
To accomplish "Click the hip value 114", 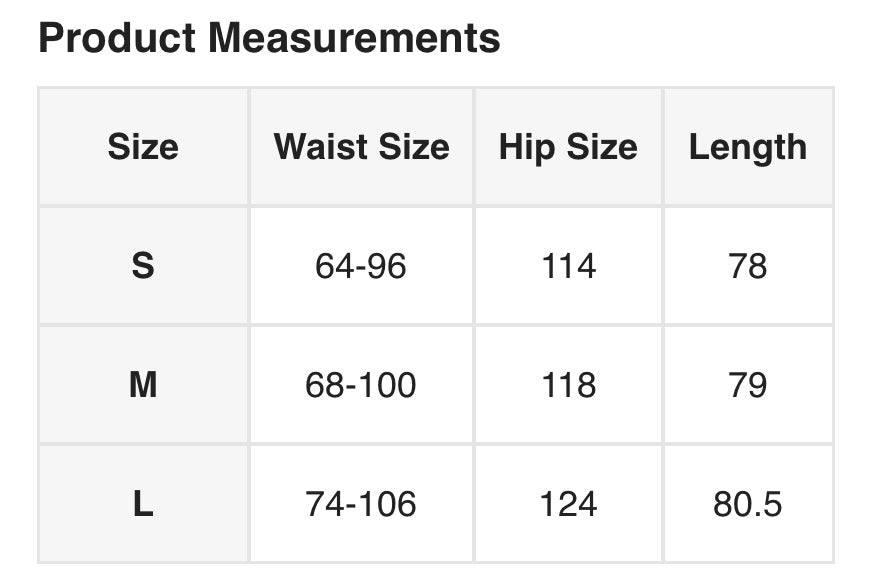I will 568,266.
